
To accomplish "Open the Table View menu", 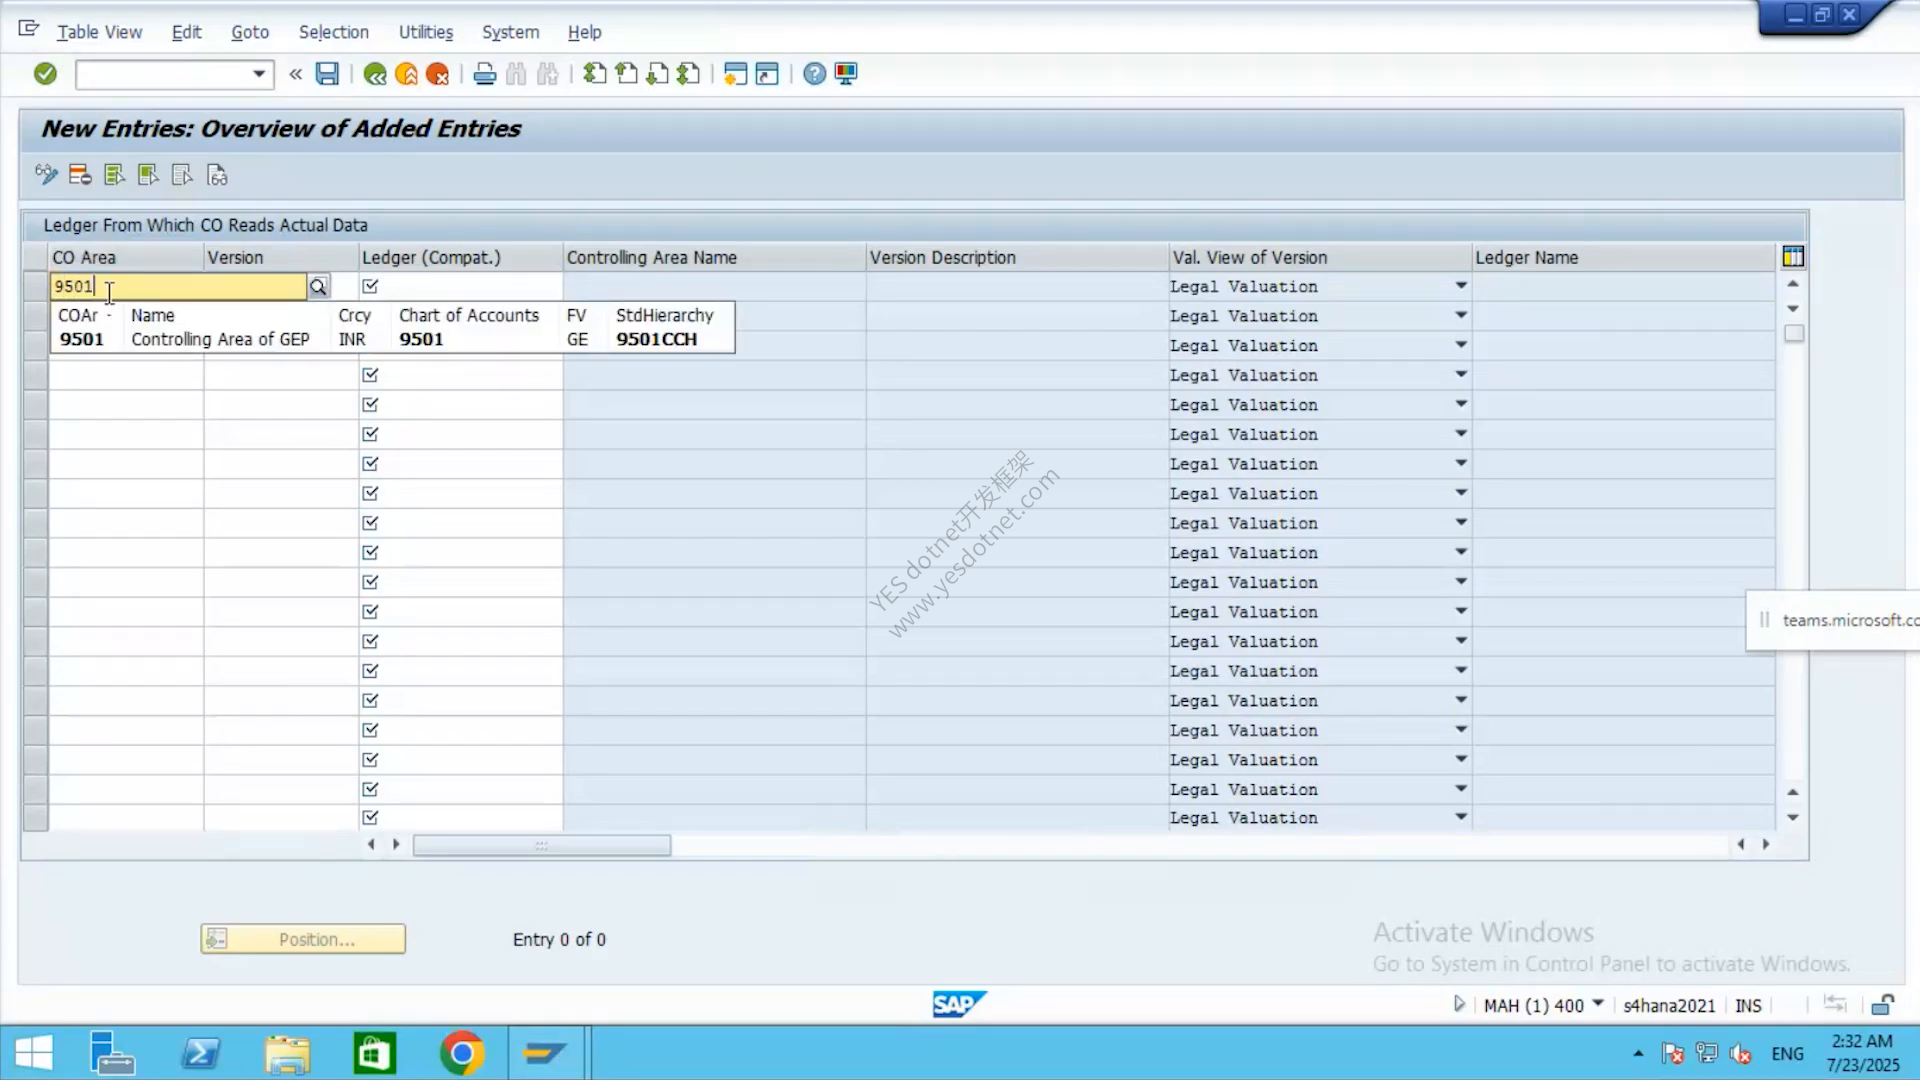I will click(x=99, y=32).
